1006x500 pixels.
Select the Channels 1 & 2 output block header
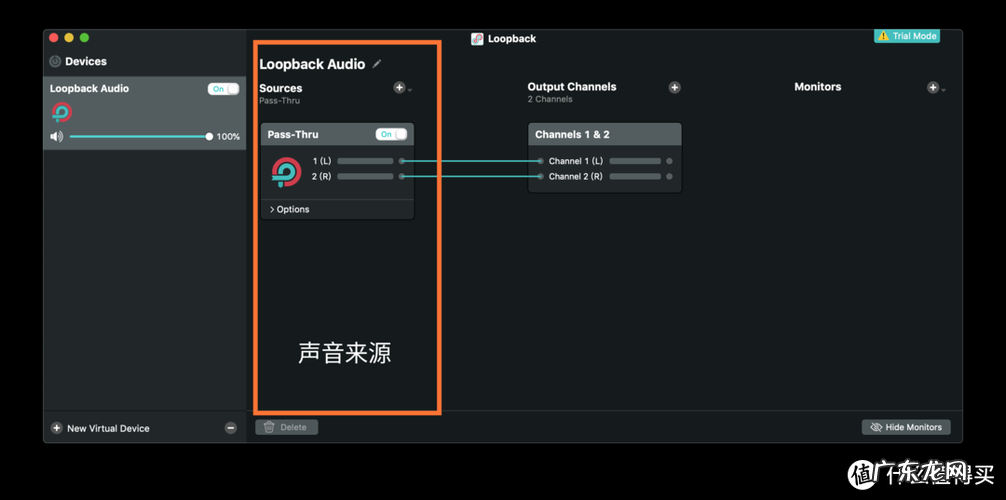[x=604, y=134]
